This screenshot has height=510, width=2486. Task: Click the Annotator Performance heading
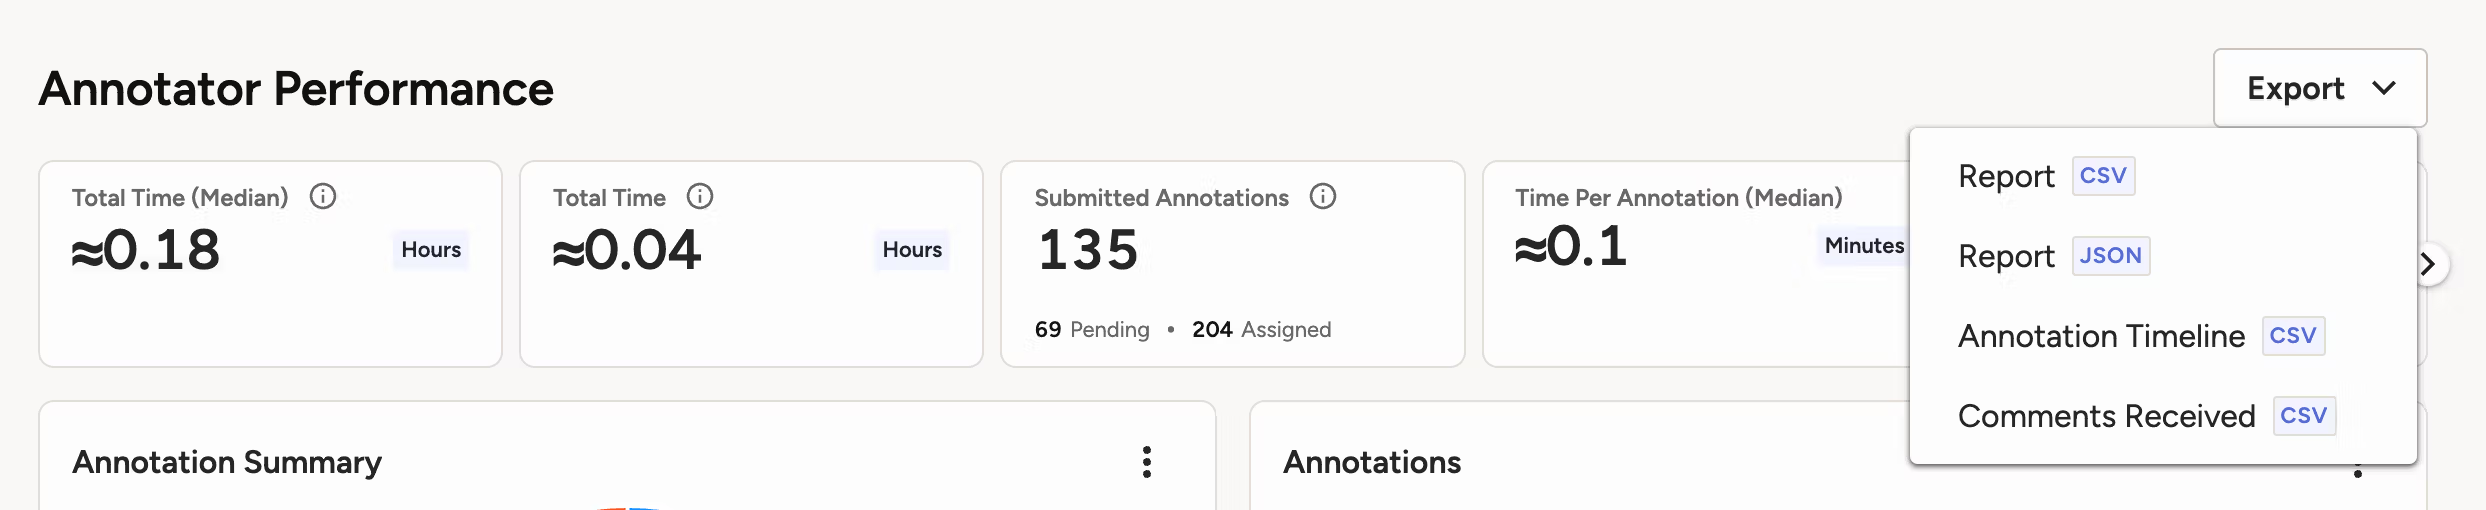click(x=296, y=88)
